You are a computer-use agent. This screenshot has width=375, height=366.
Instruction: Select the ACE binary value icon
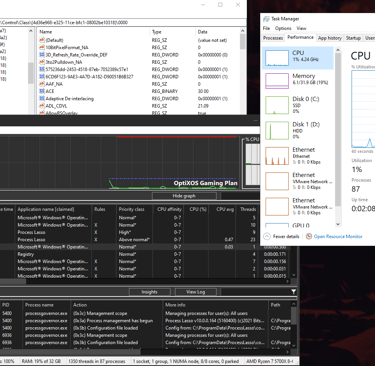42,91
